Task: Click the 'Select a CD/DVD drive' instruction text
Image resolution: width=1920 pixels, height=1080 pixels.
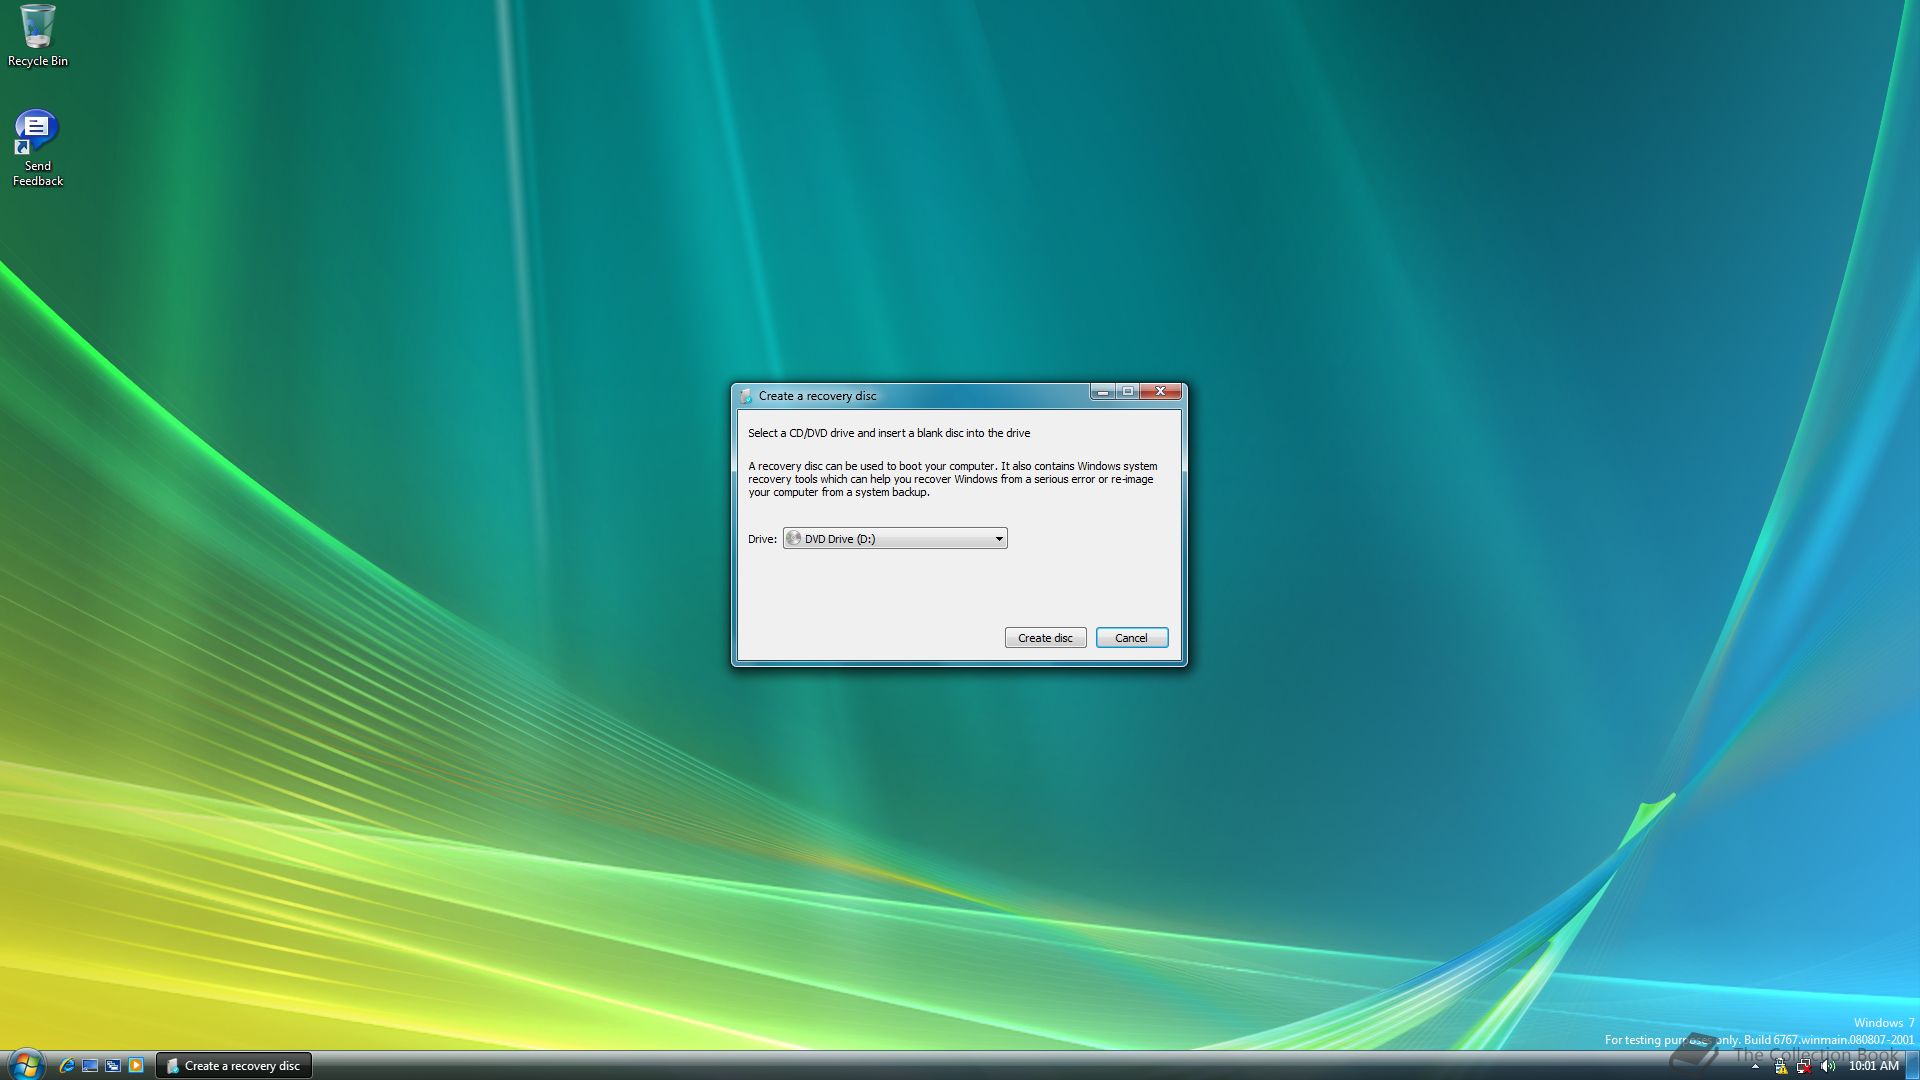Action: point(889,433)
